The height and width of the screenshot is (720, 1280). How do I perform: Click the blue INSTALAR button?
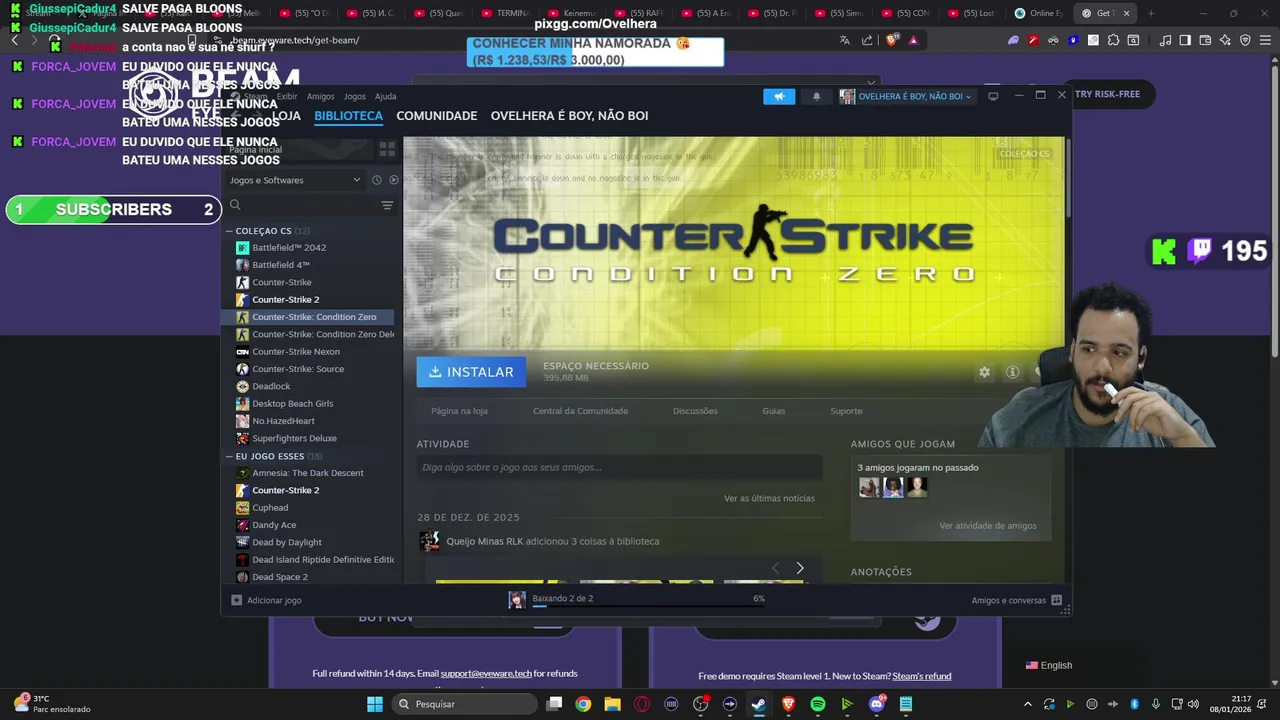[x=471, y=372]
